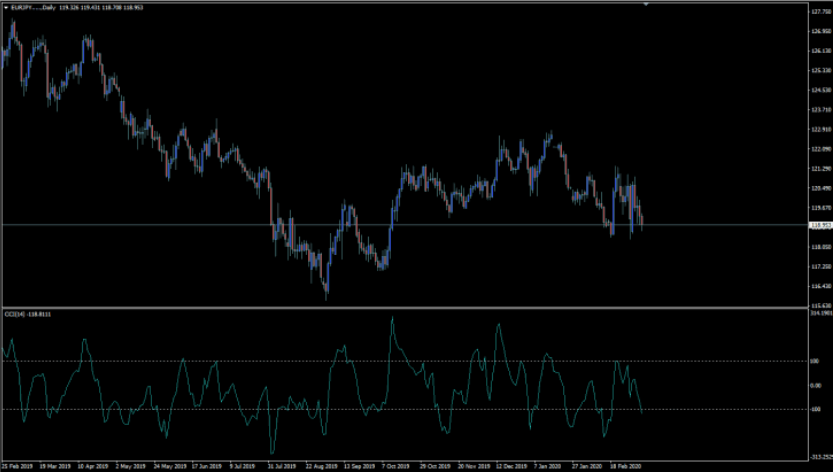Click the 31 Jul 2019 date label
833x472 pixels.
(284, 466)
